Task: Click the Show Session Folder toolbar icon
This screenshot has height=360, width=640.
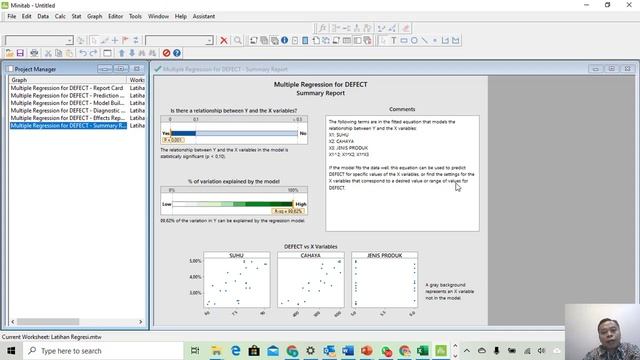Action: coord(253,40)
